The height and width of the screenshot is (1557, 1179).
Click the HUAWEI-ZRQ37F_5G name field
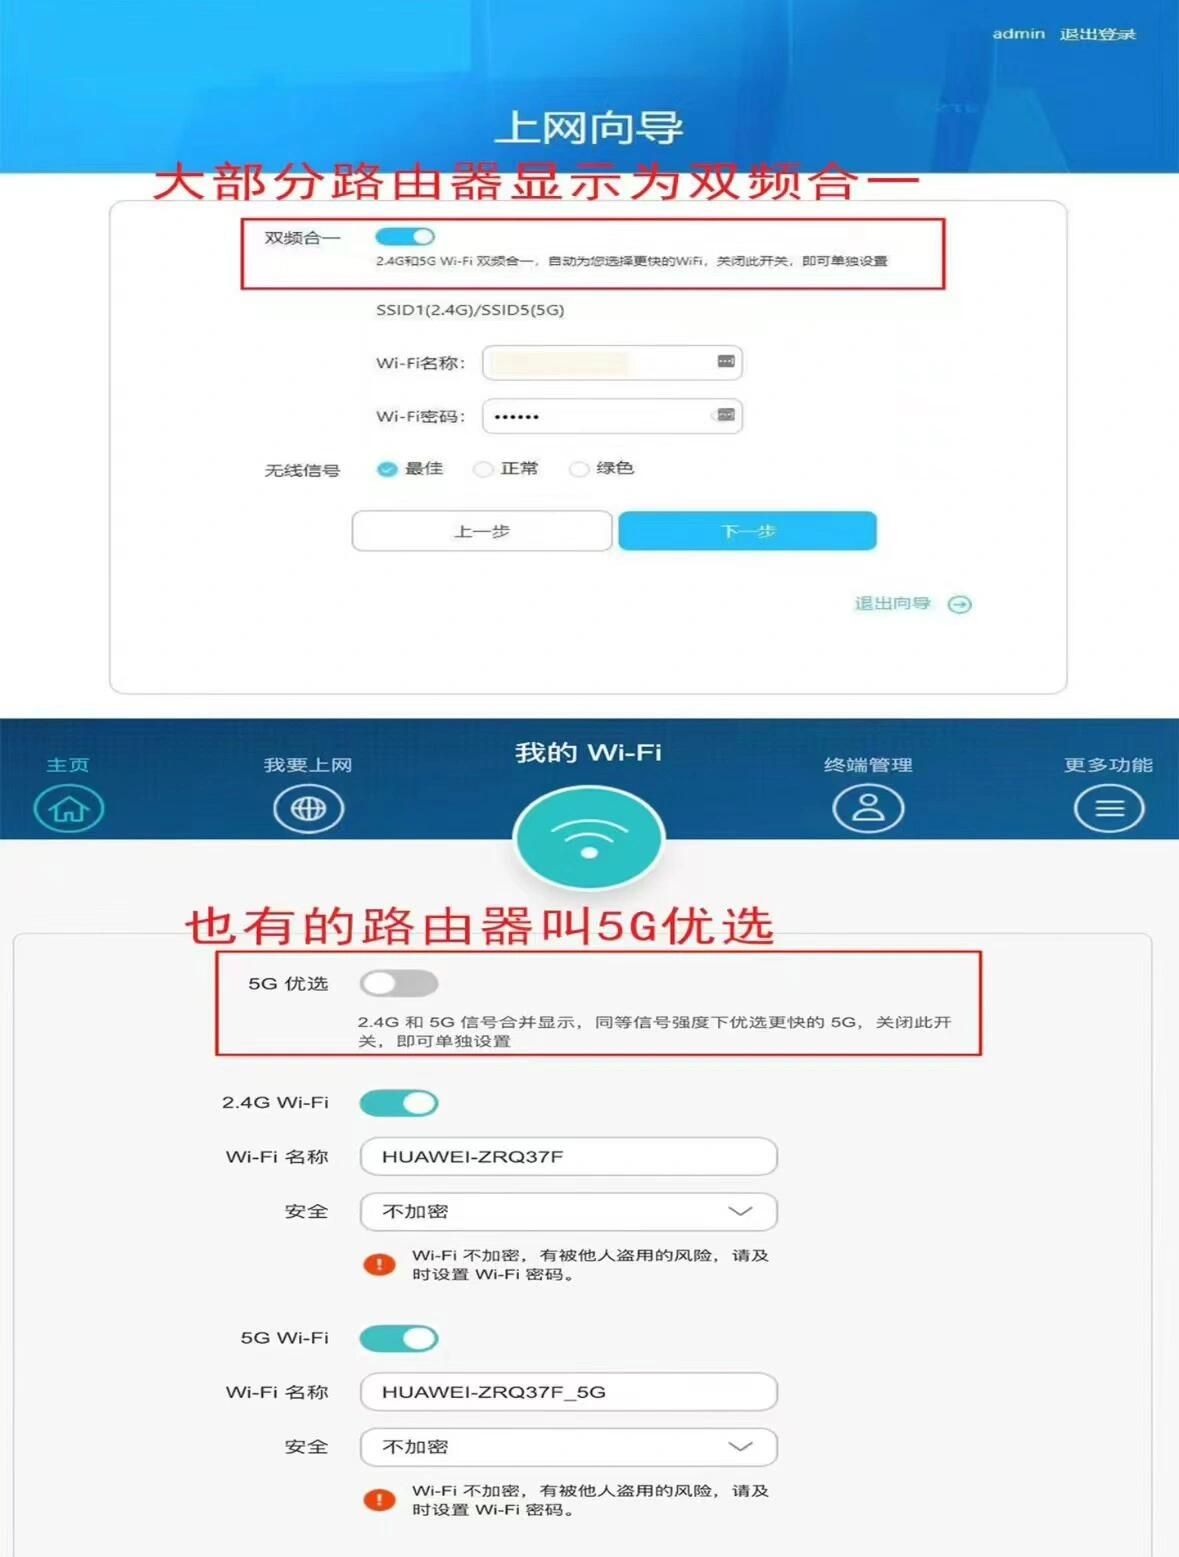tap(568, 1391)
